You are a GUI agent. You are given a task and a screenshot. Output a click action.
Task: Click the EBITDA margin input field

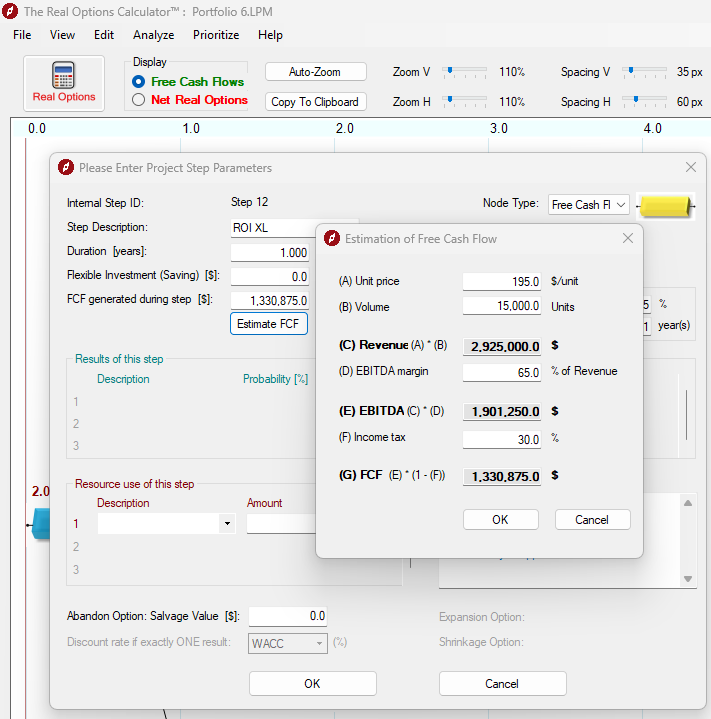click(502, 372)
